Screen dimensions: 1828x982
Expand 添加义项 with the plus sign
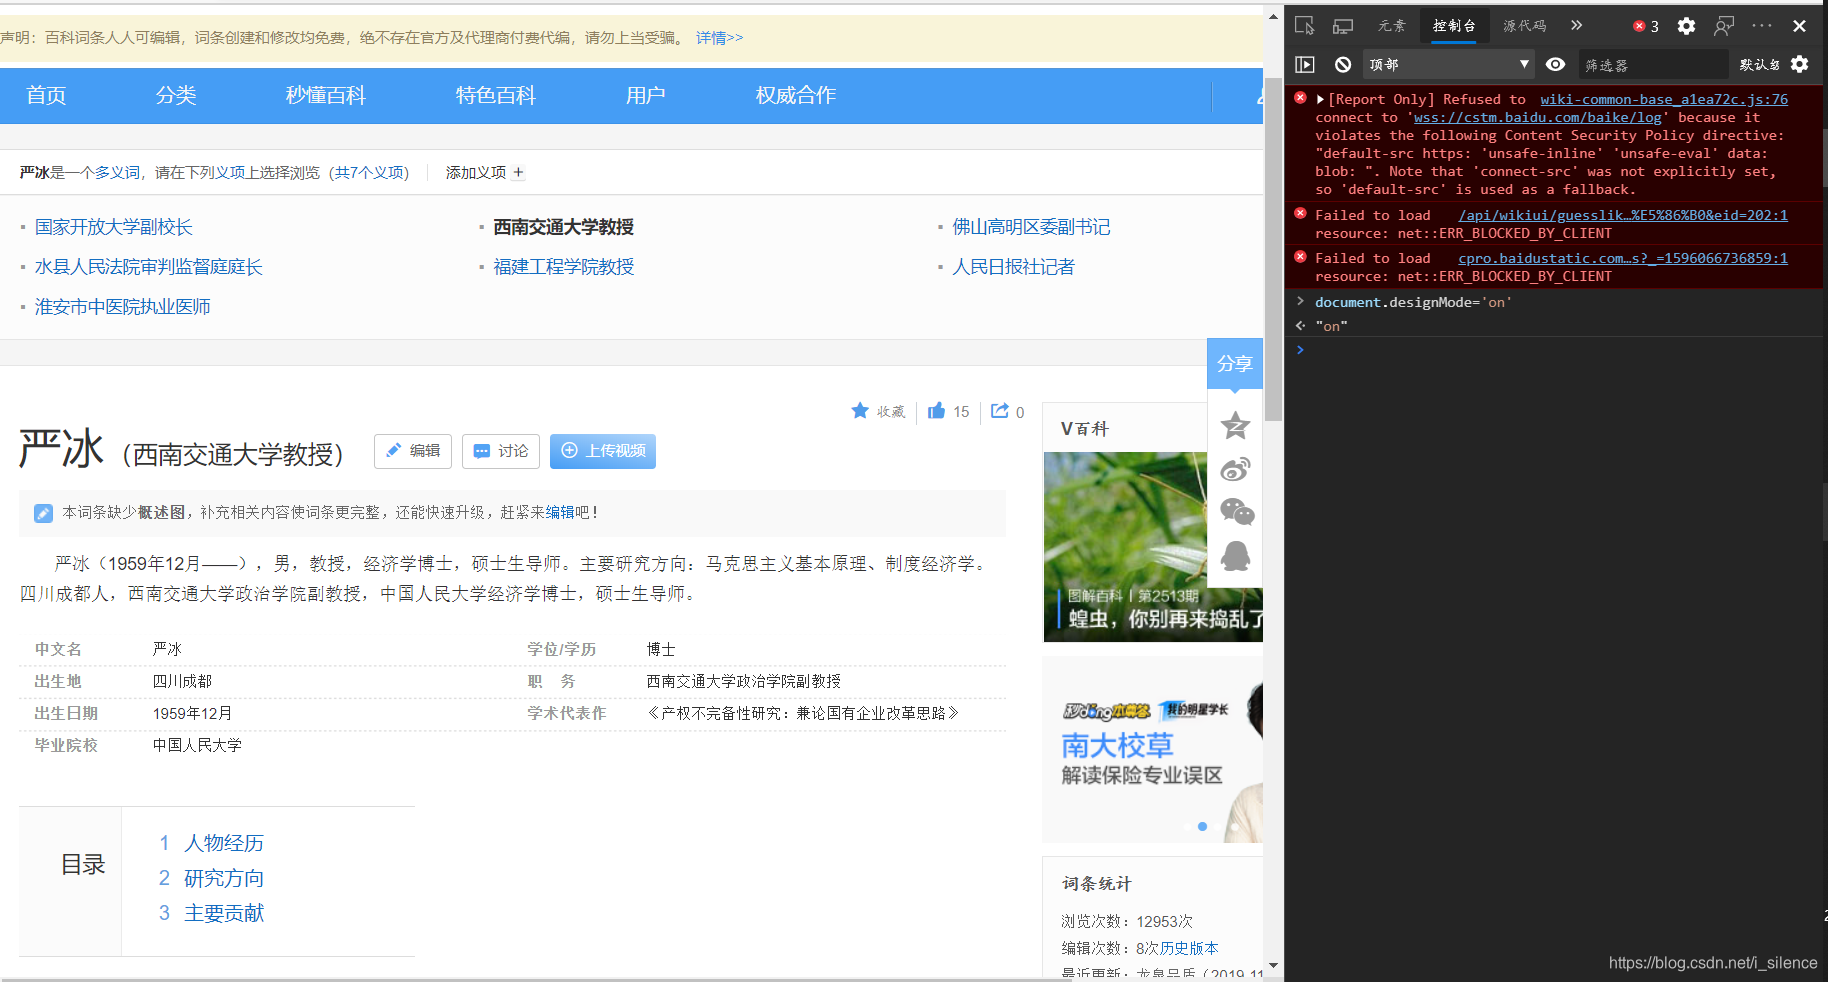518,172
